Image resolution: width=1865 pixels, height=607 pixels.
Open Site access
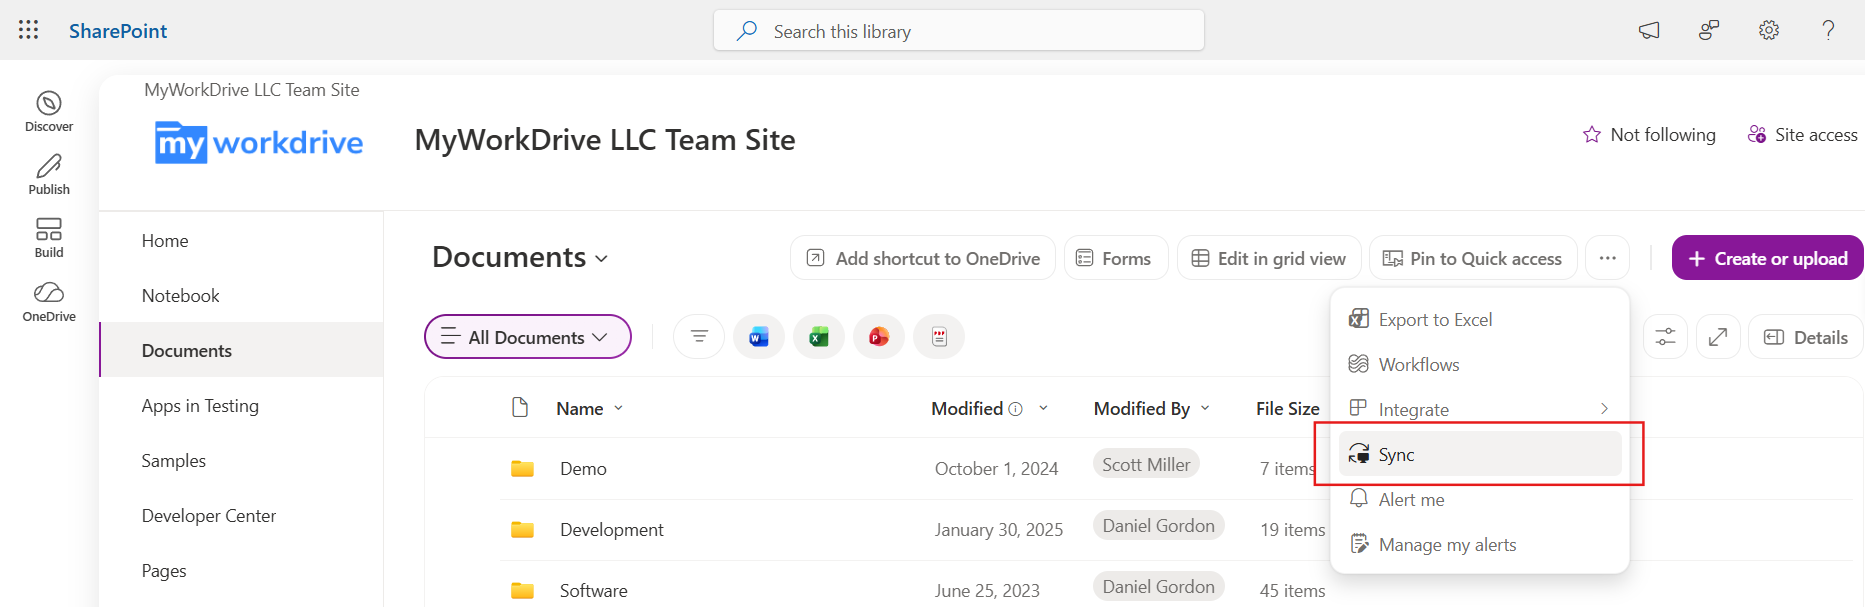pyautogui.click(x=1802, y=135)
